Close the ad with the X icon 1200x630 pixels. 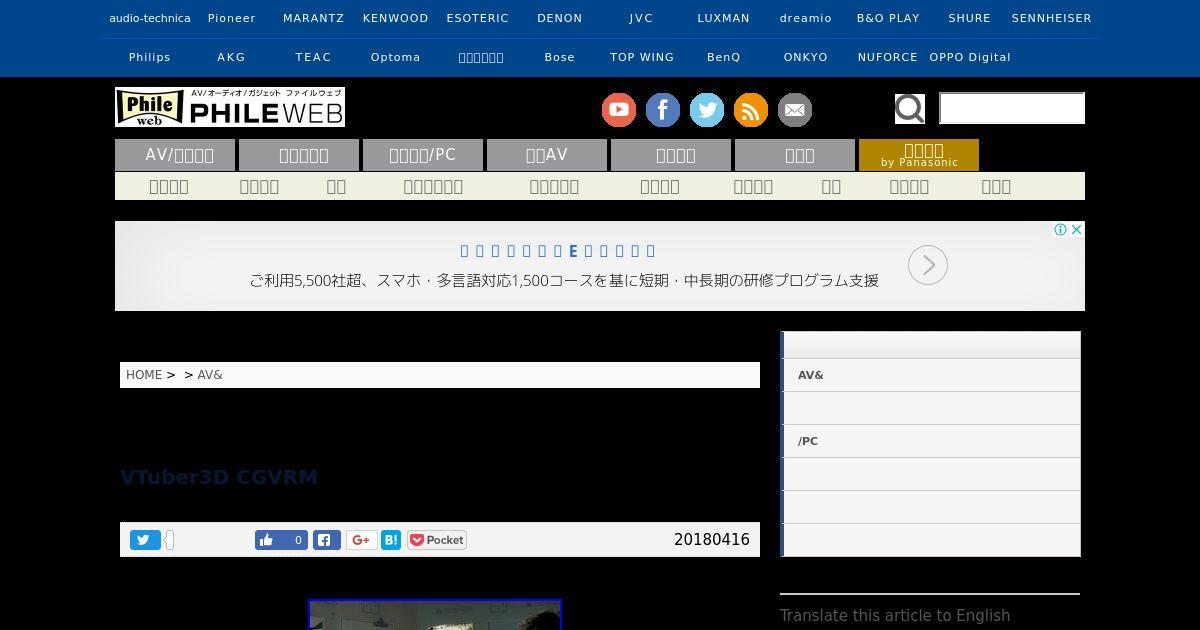click(x=1077, y=229)
